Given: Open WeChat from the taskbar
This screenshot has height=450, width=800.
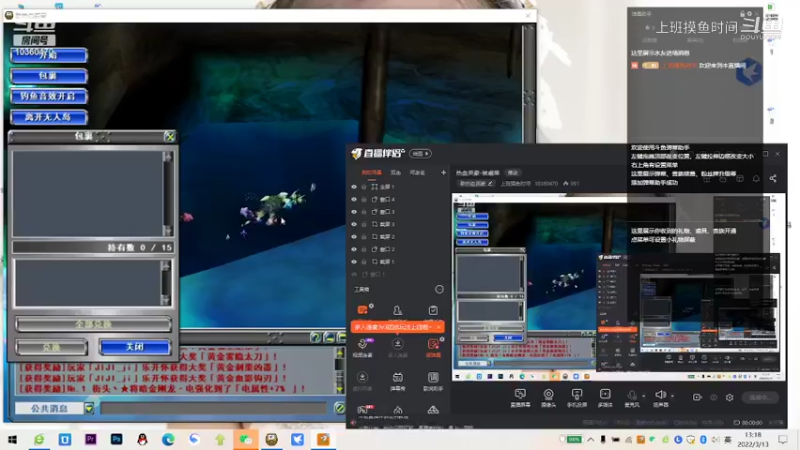Looking at the screenshot, I should (x=245, y=439).
